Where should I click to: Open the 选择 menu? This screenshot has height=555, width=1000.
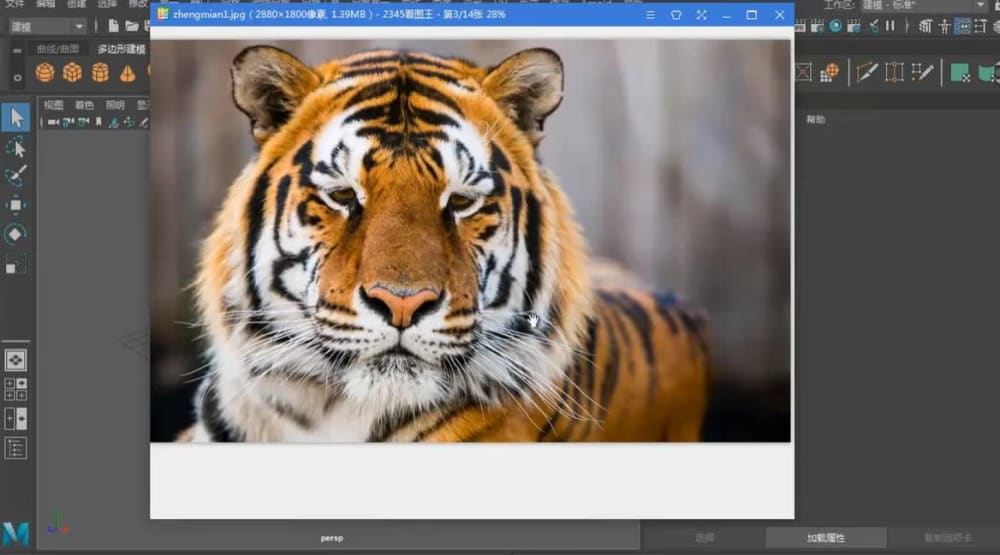[x=107, y=4]
